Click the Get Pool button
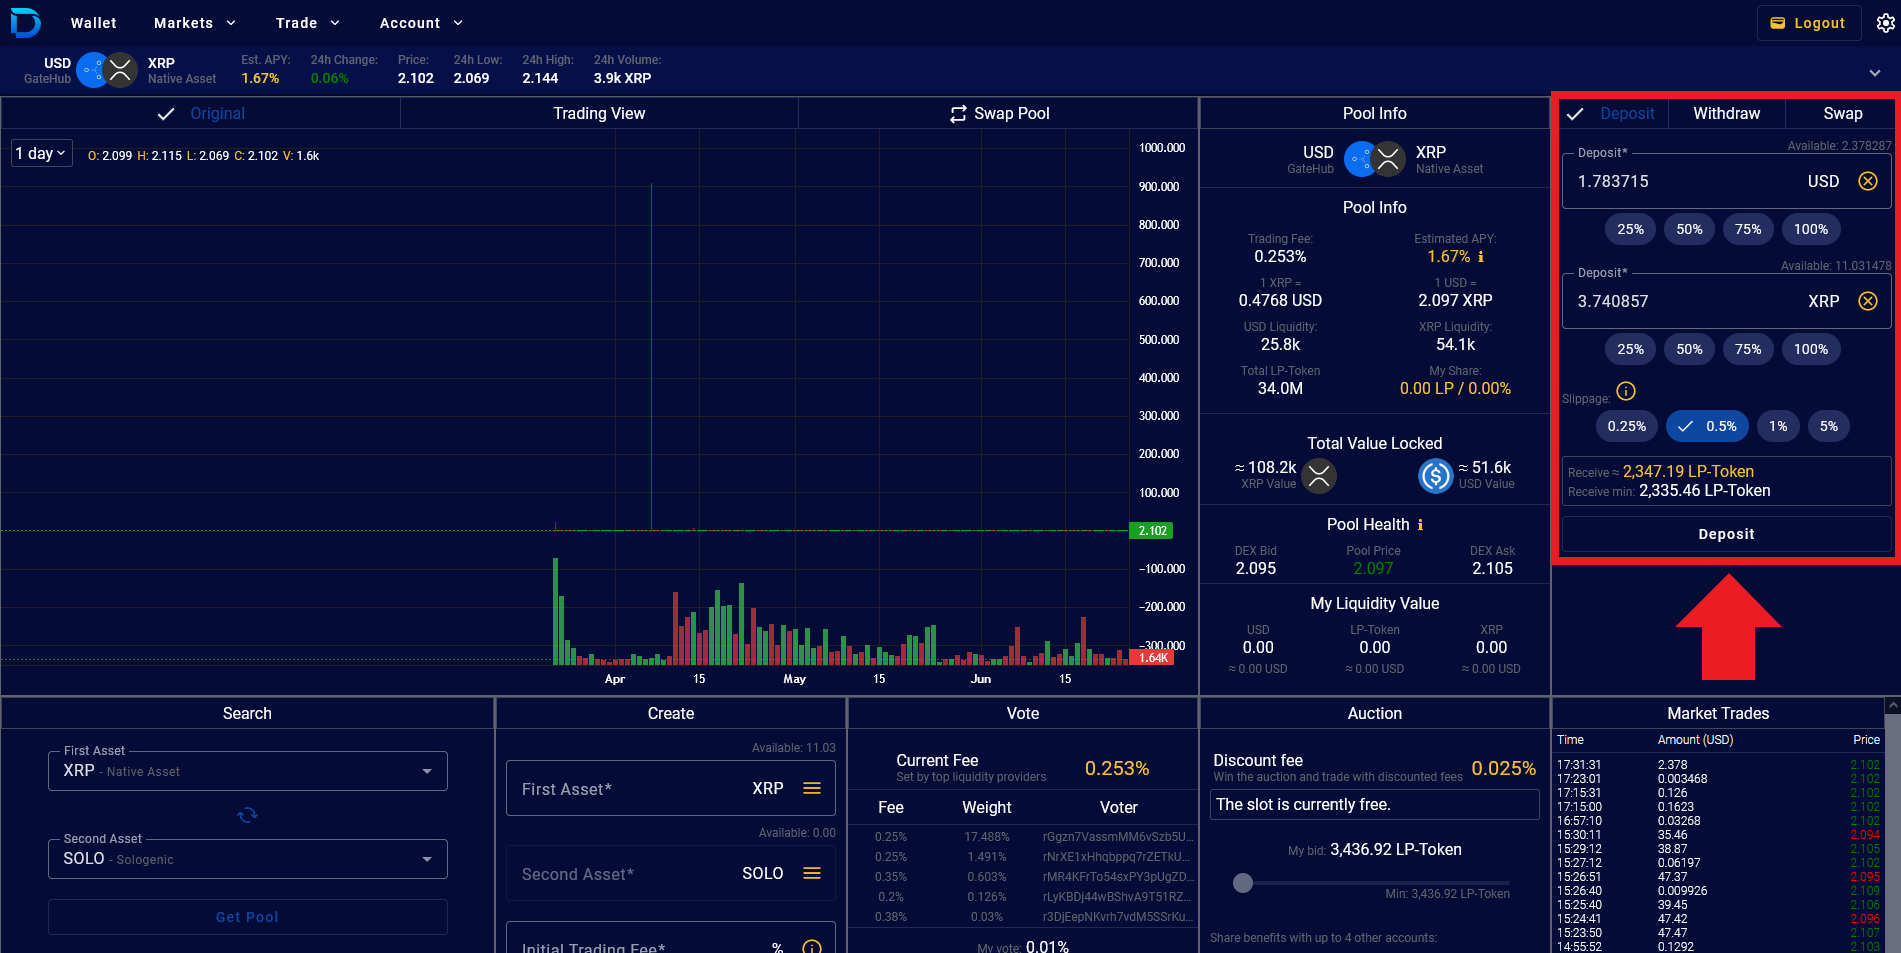Screen dimensions: 1901x953 (247, 917)
